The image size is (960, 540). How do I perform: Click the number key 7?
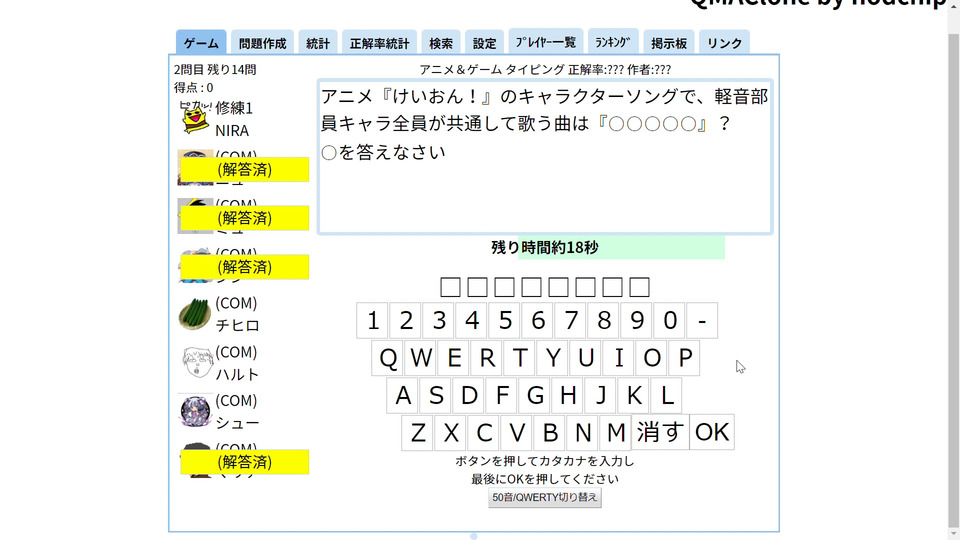[571, 320]
